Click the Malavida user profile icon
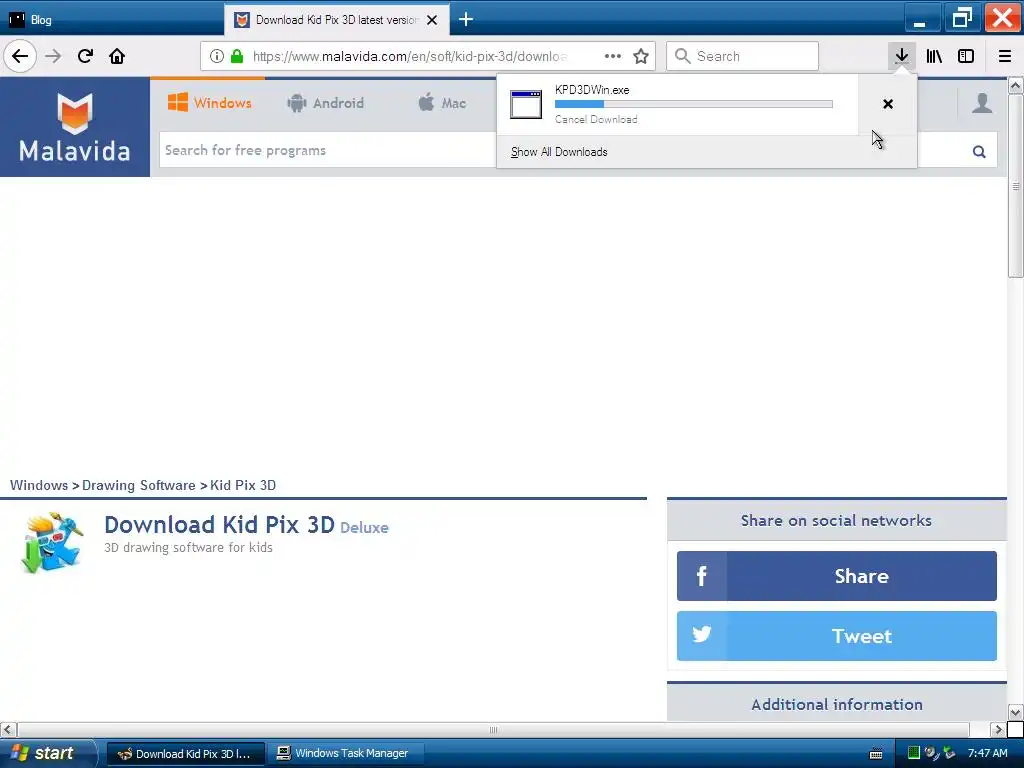 982,103
